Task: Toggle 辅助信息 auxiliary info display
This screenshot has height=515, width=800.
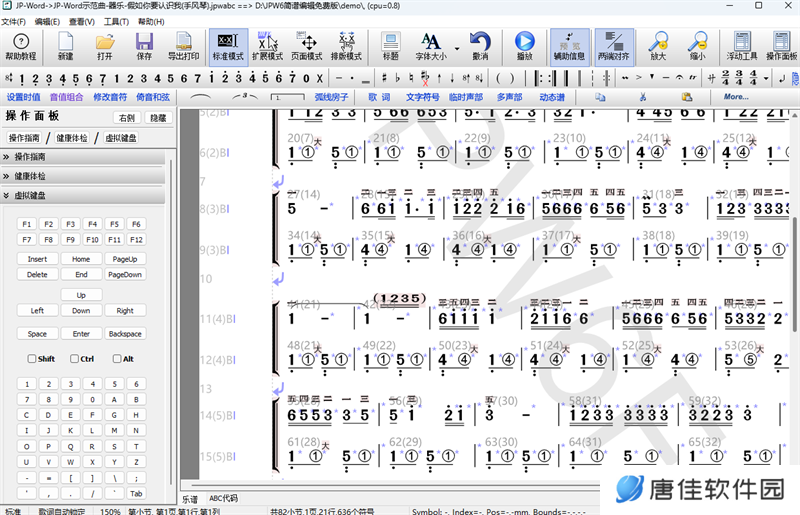Action: point(569,47)
